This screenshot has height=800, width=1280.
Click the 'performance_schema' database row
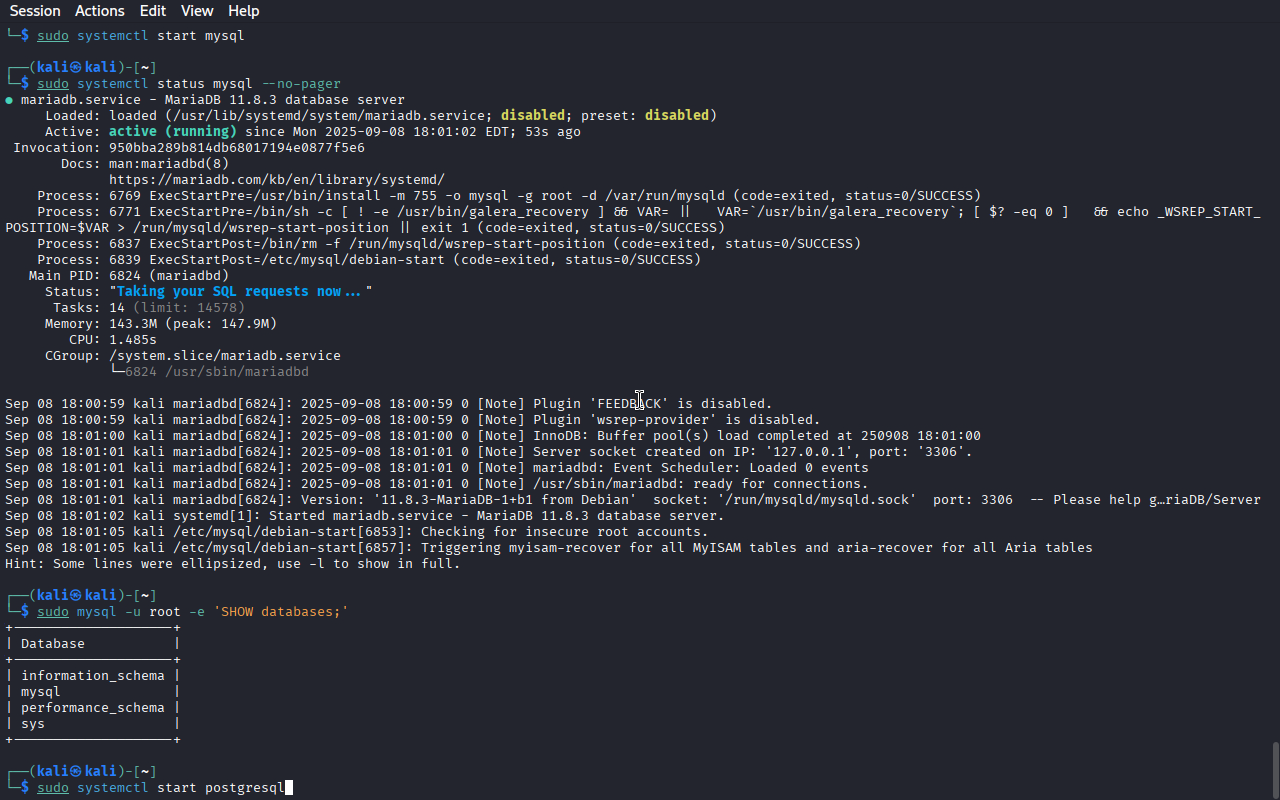pos(93,708)
